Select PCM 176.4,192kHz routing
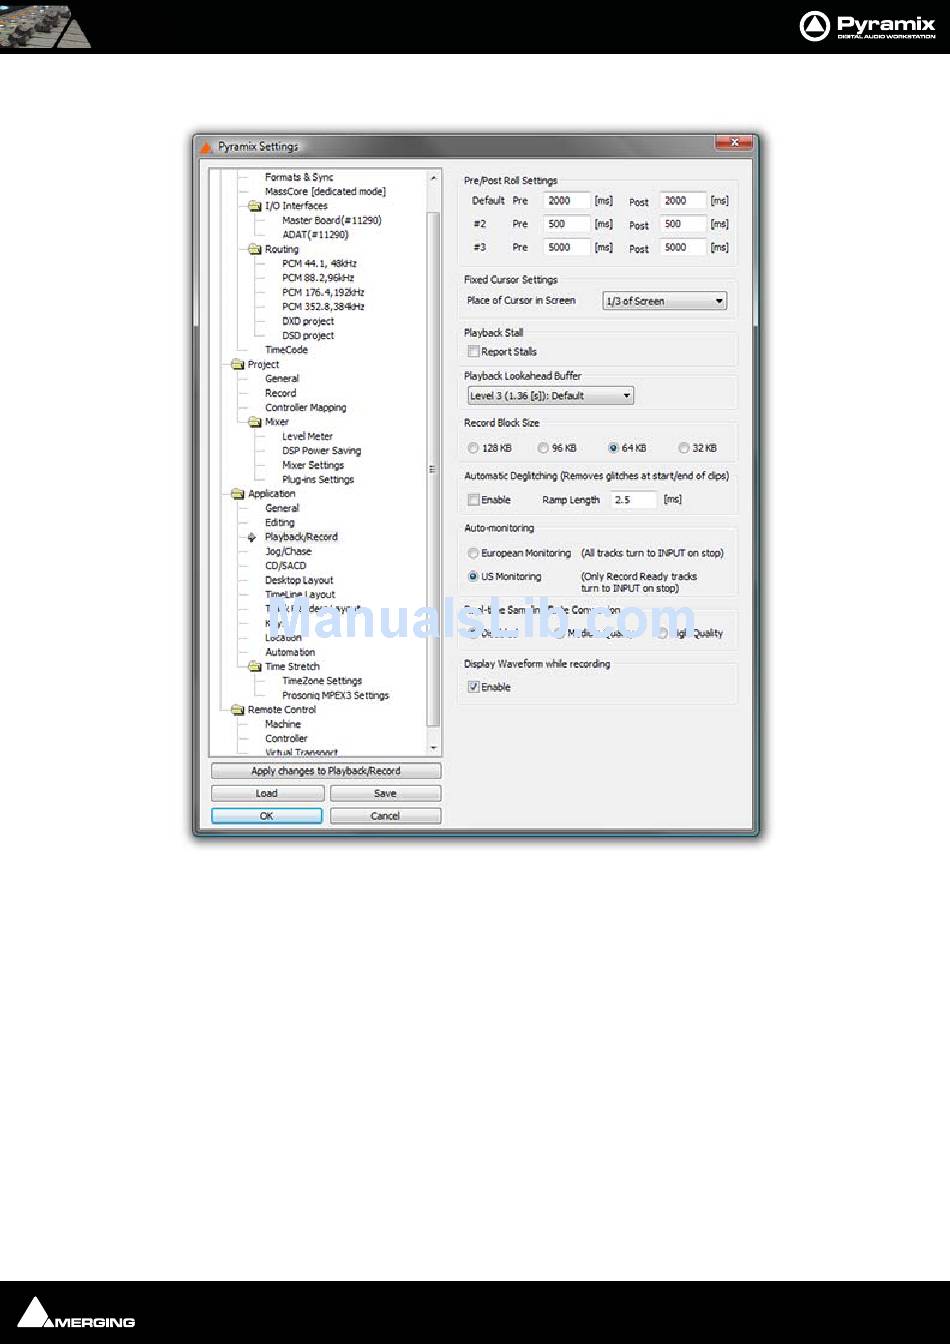 coord(323,293)
